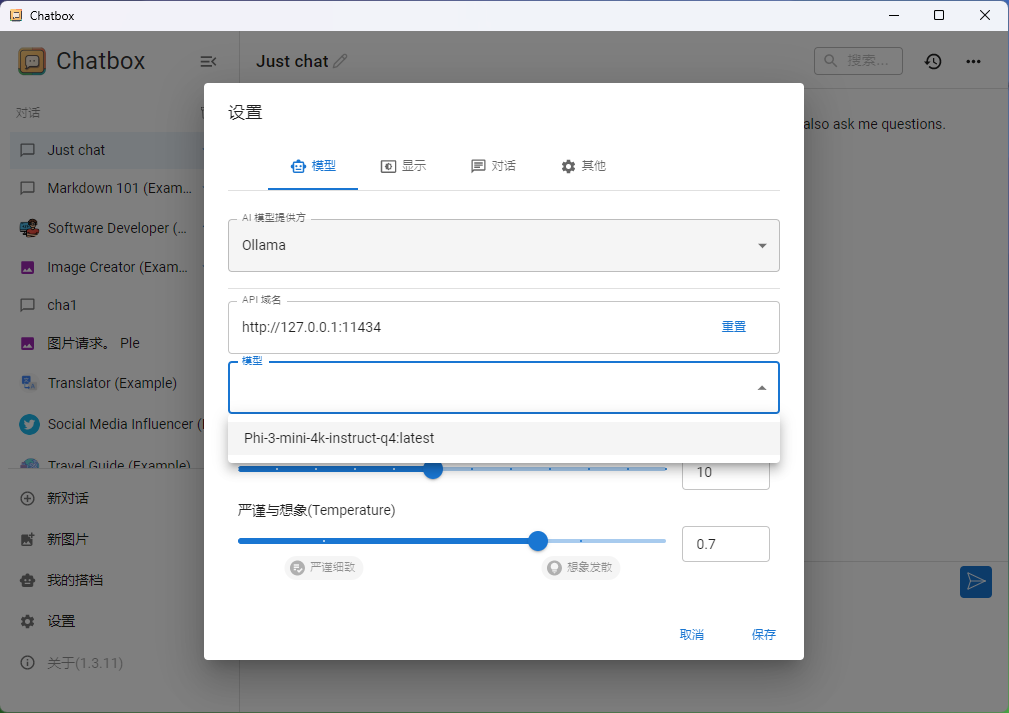Click the send message arrow button
The width and height of the screenshot is (1009, 713).
click(x=976, y=582)
